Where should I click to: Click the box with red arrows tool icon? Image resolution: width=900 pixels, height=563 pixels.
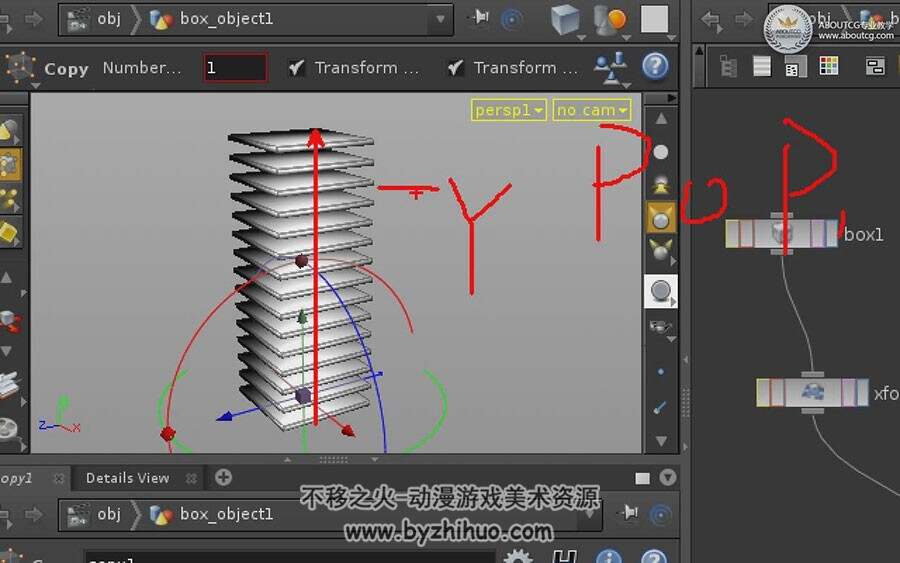[10, 321]
